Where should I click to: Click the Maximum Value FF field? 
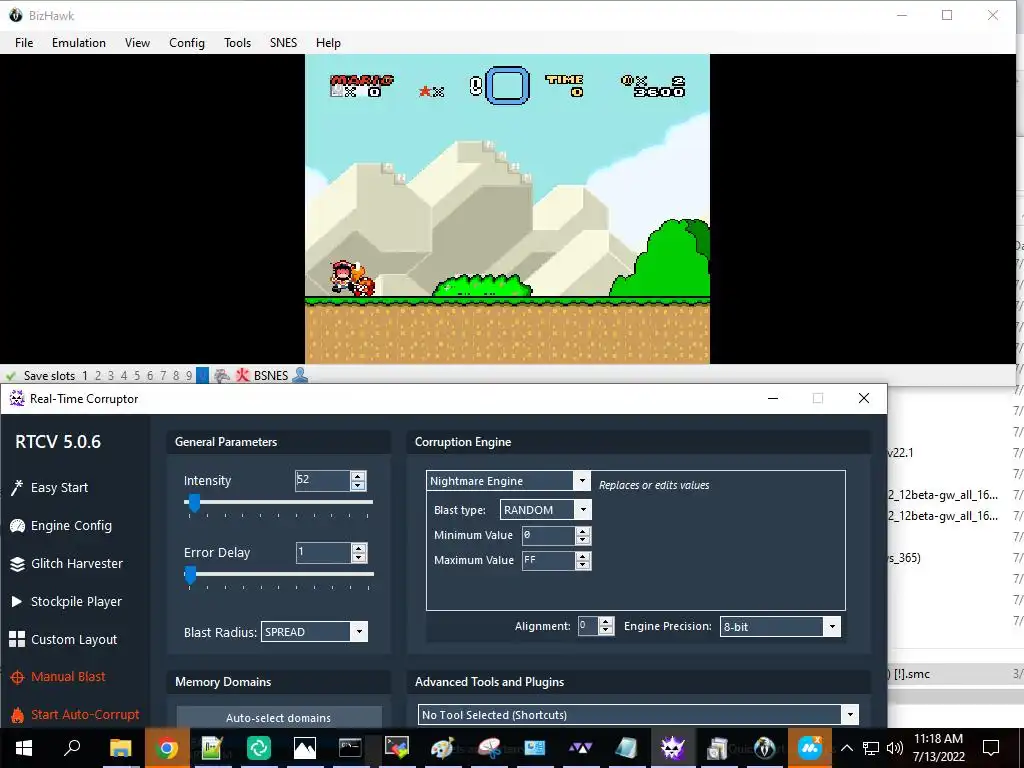pos(549,560)
